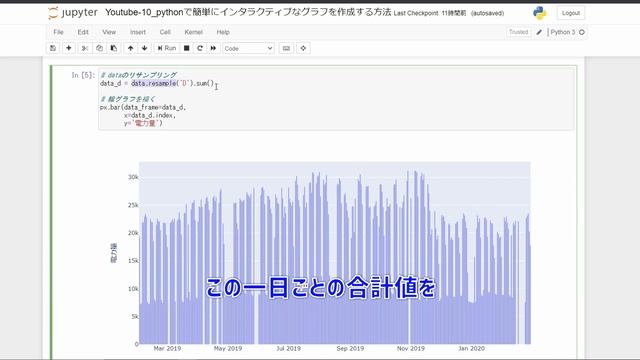
Task: Click the Jupyter logo
Action: click(73, 13)
